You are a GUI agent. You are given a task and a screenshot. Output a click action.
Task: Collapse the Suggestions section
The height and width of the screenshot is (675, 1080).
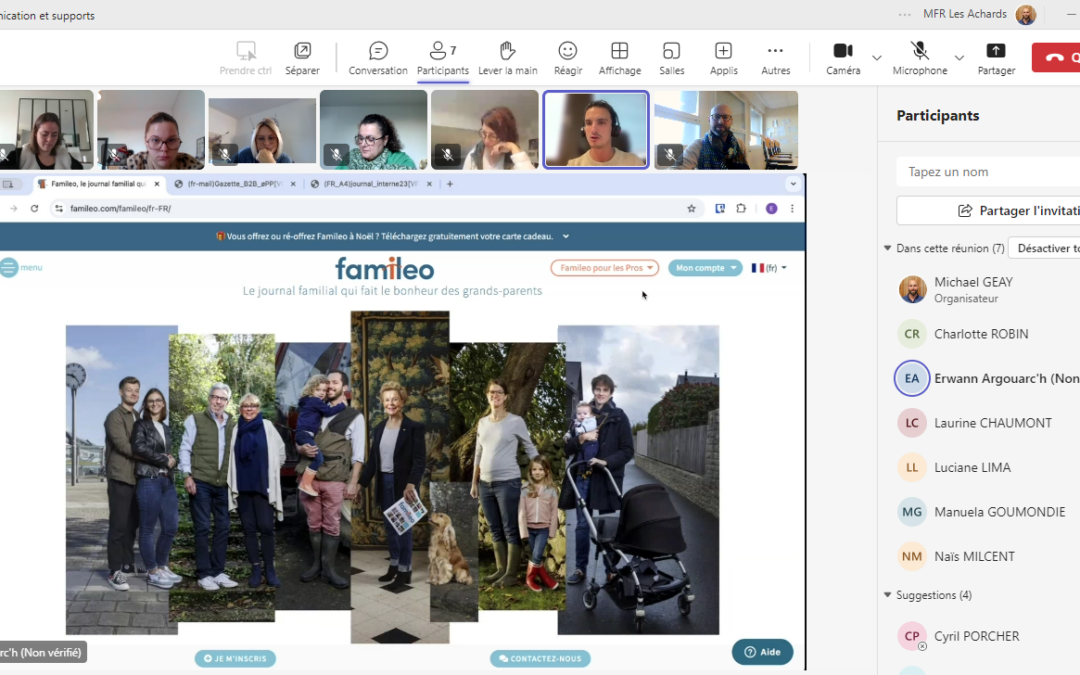887,594
